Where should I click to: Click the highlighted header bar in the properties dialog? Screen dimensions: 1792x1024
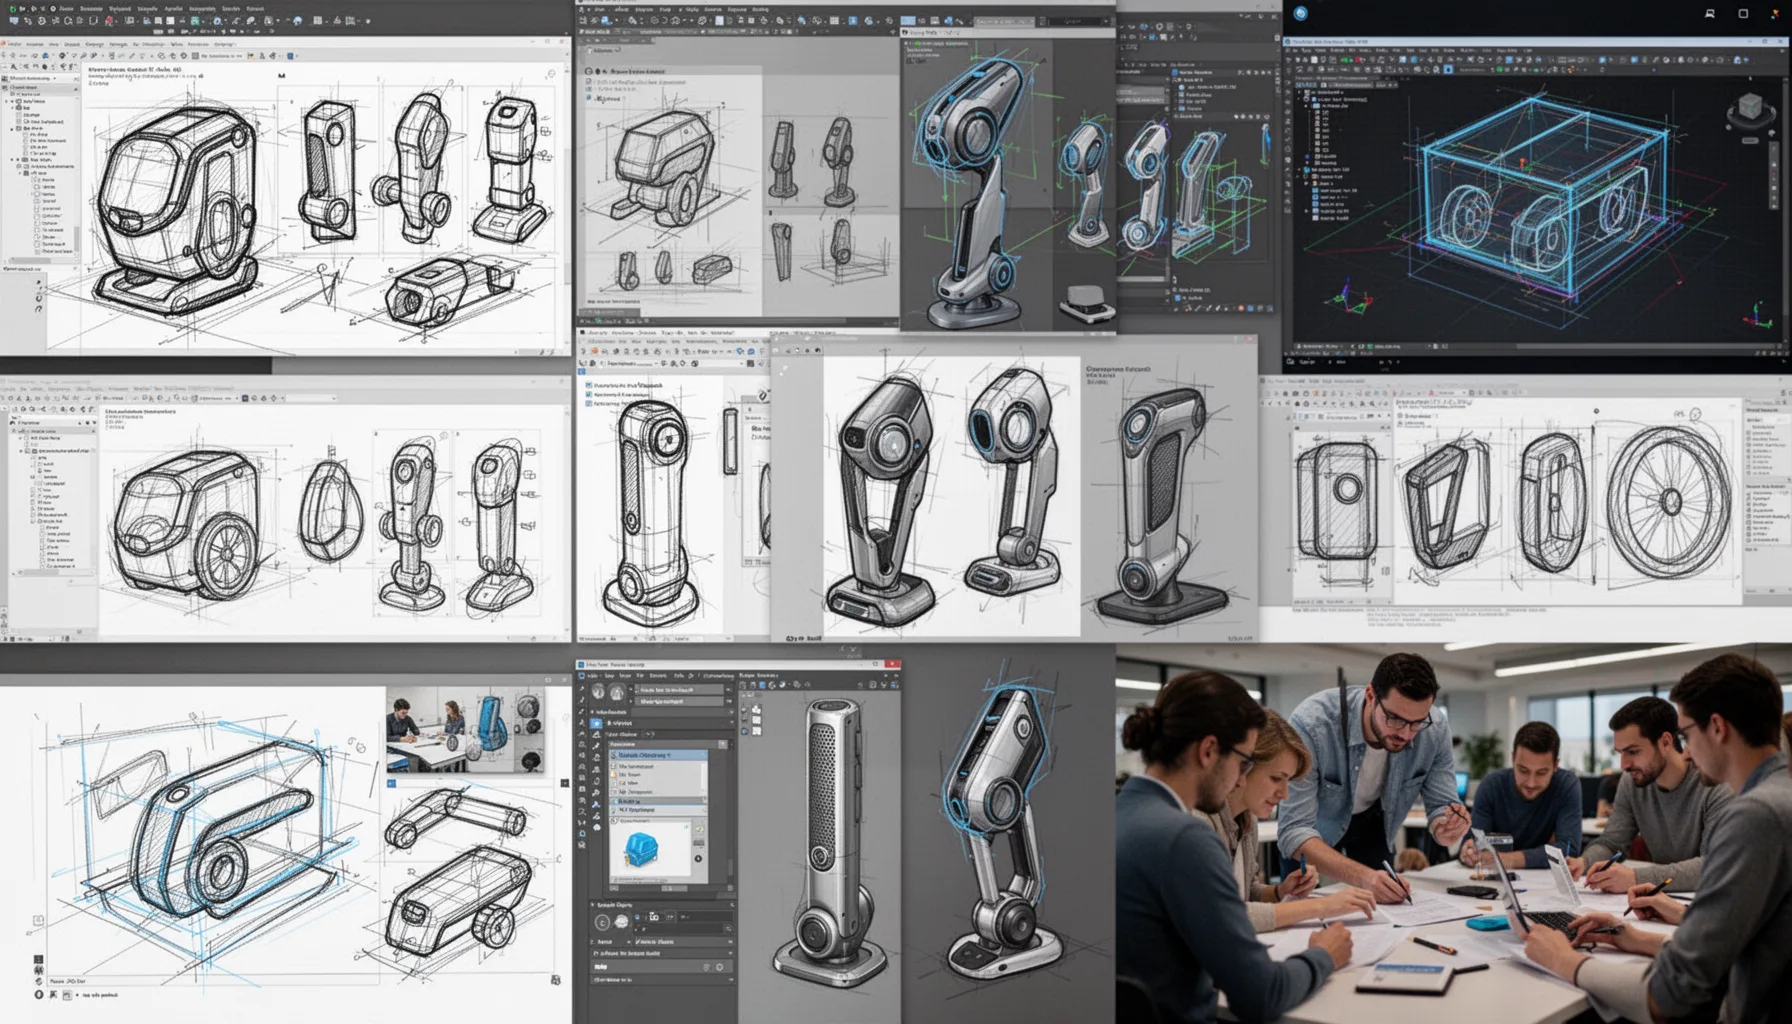(660, 754)
